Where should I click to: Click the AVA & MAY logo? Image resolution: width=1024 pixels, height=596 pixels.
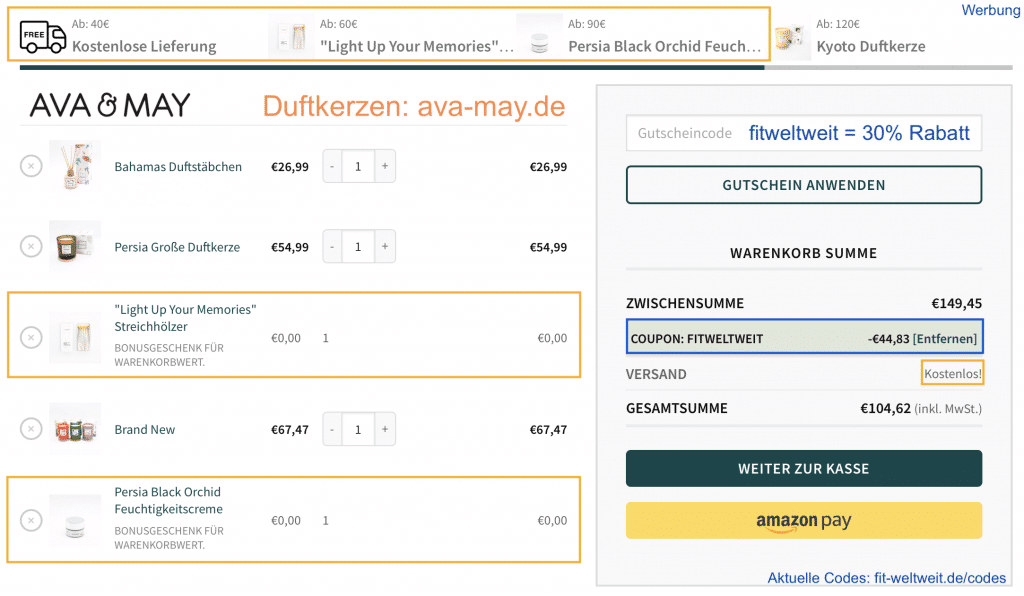click(x=110, y=105)
